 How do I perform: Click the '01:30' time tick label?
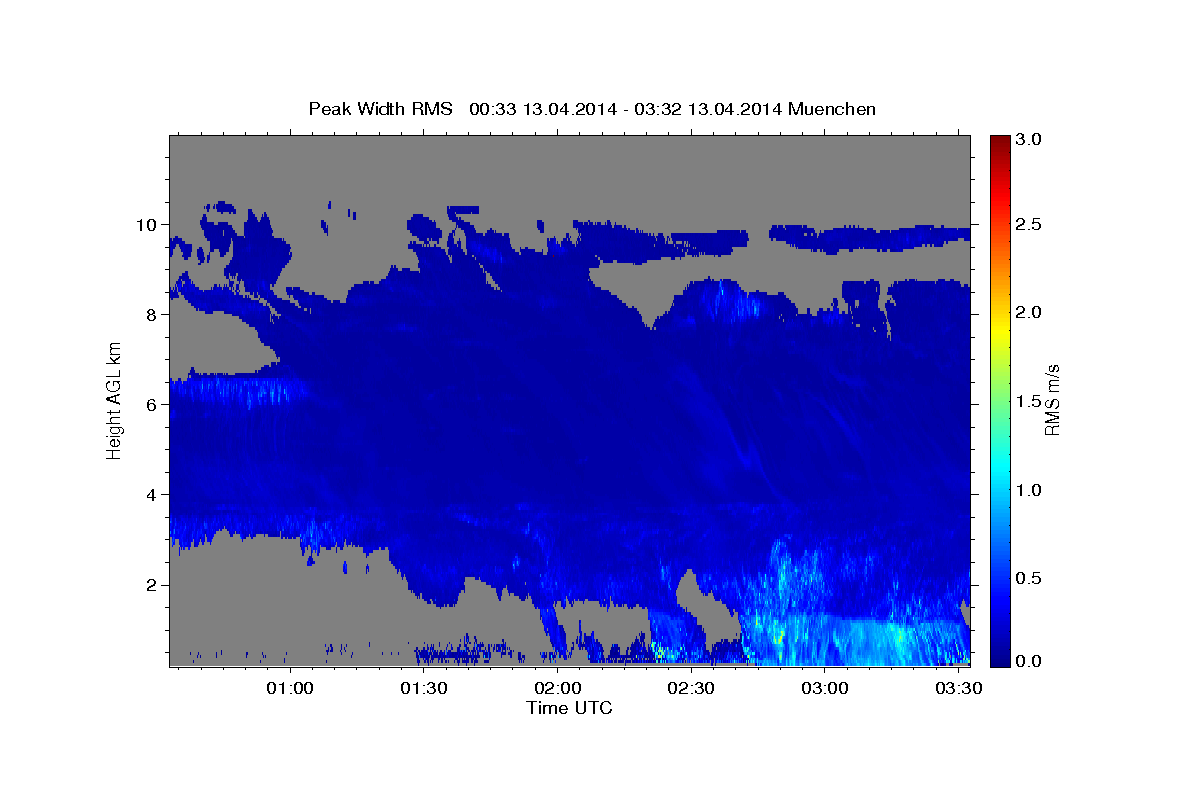[x=423, y=689]
